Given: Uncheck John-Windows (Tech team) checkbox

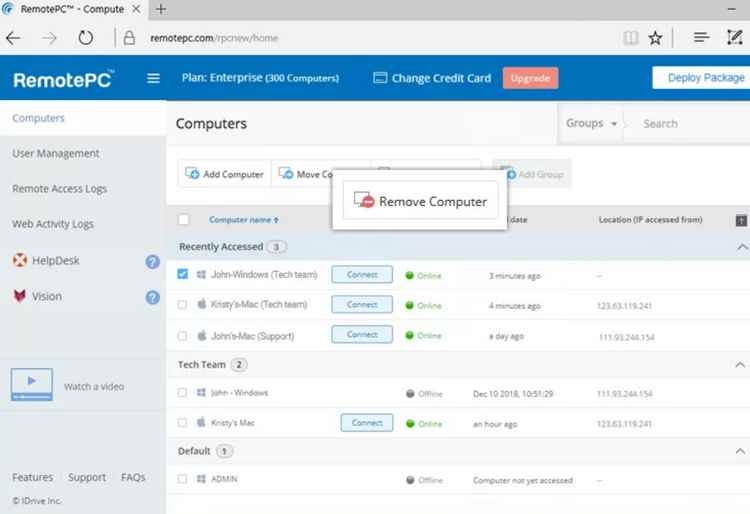Looking at the screenshot, I should pos(182,274).
